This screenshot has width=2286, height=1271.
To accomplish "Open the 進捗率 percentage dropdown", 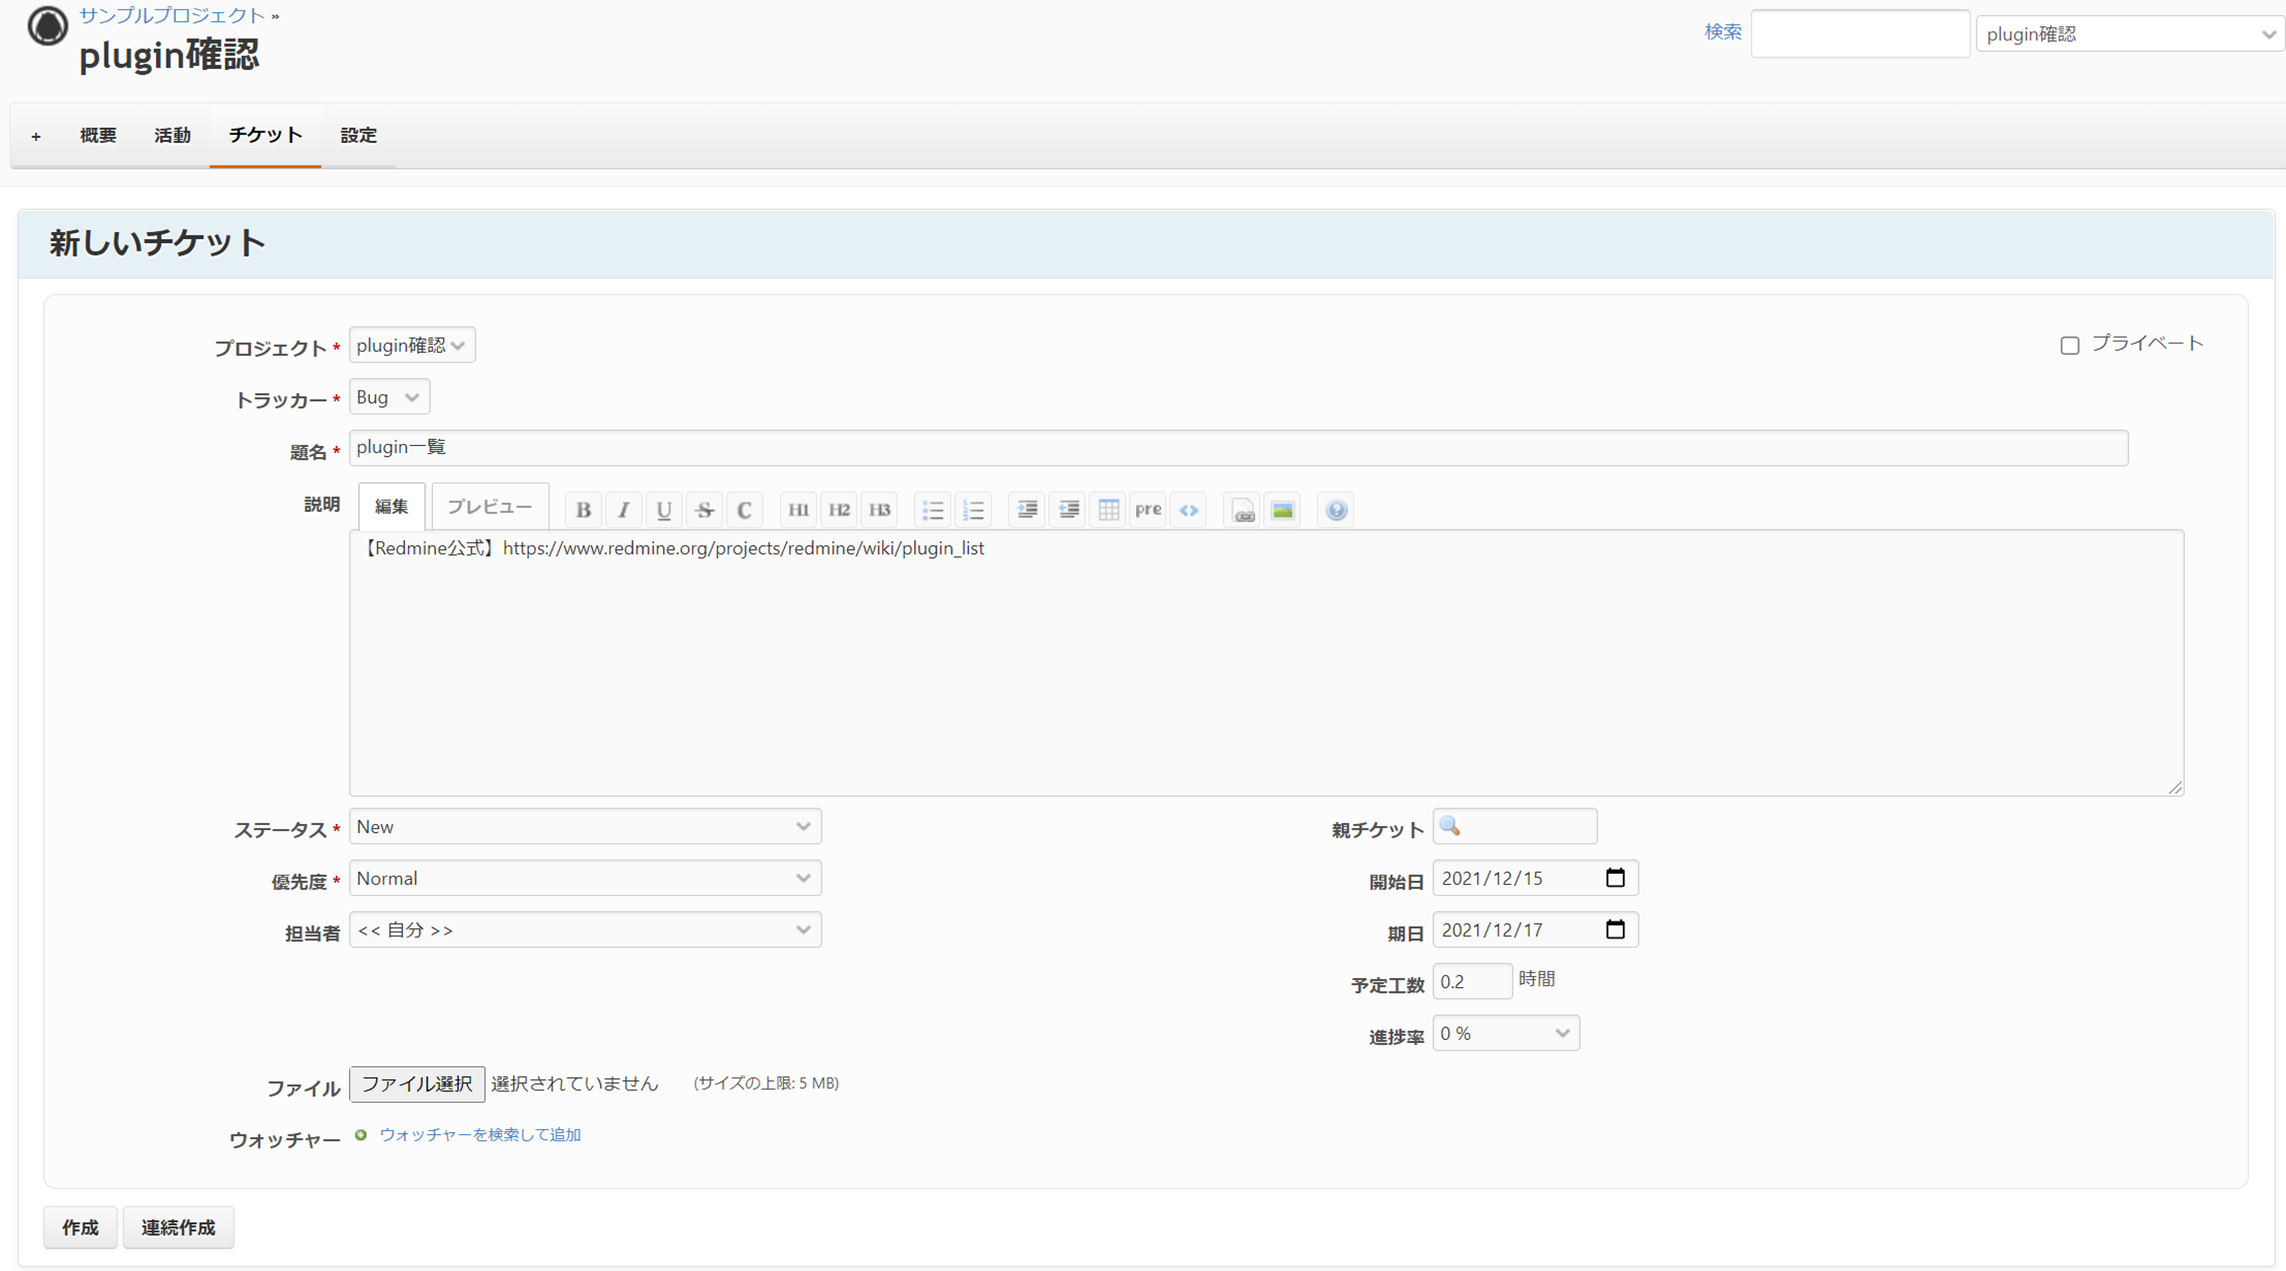I will (x=1505, y=1033).
